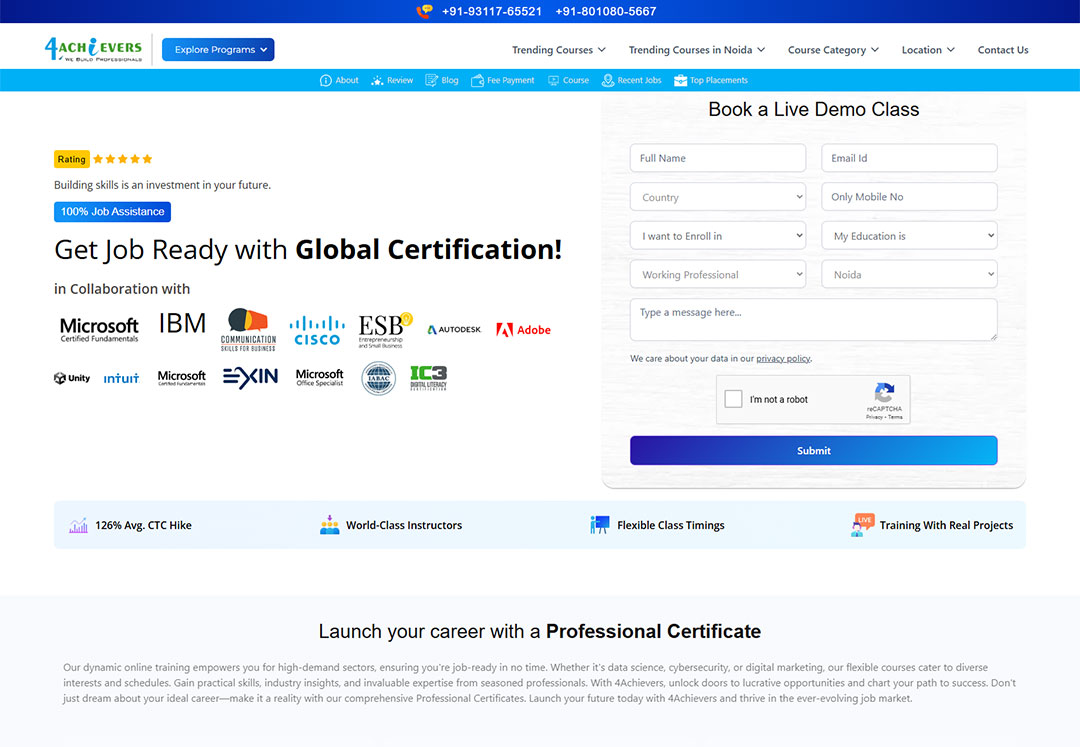
Task: Open the Trending Courses menu
Action: pyautogui.click(x=559, y=50)
